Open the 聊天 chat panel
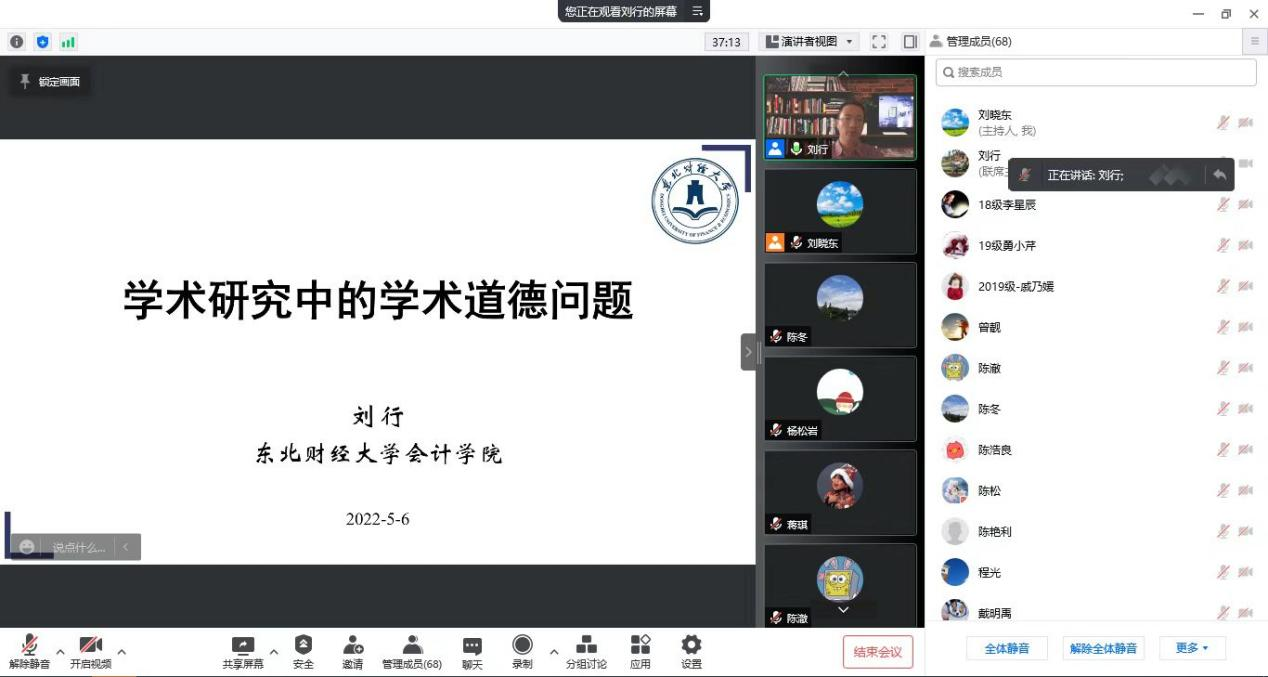The height and width of the screenshot is (677, 1268). (x=471, y=651)
